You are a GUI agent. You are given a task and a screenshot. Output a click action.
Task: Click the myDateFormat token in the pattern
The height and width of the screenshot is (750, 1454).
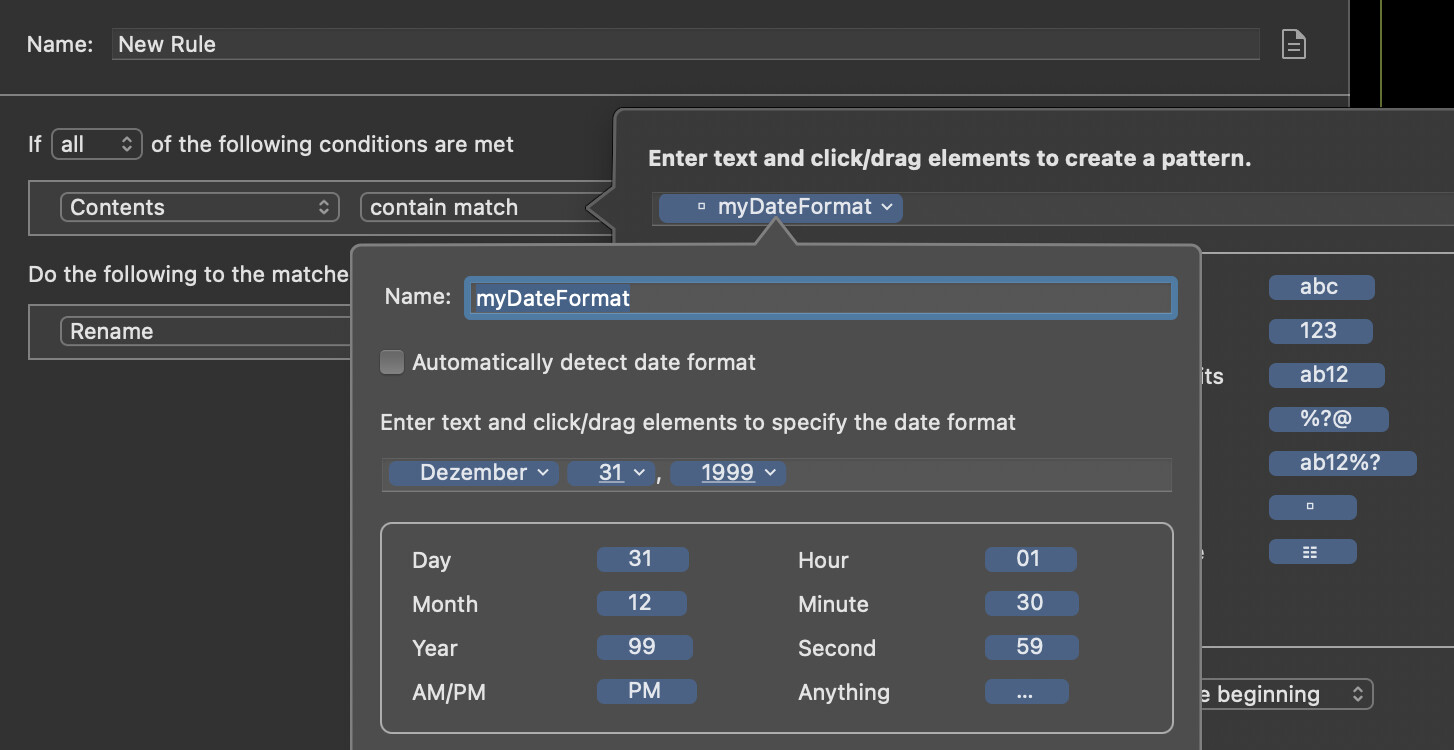(x=779, y=207)
